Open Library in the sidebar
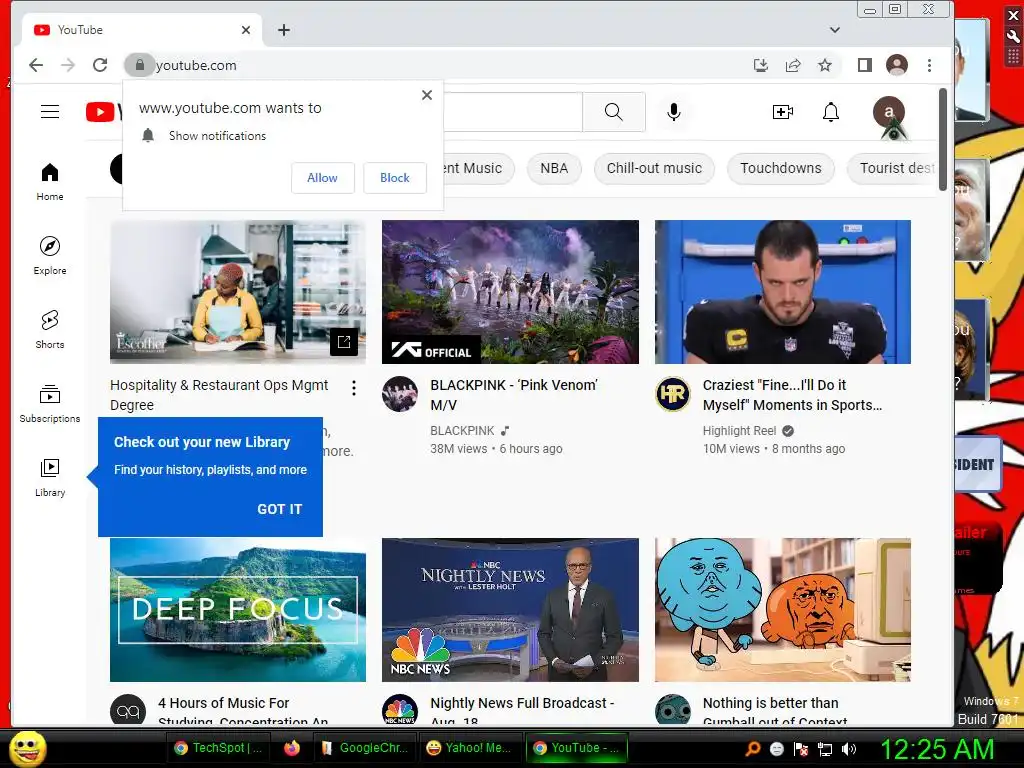Image resolution: width=1024 pixels, height=768 pixels. pyautogui.click(x=50, y=477)
